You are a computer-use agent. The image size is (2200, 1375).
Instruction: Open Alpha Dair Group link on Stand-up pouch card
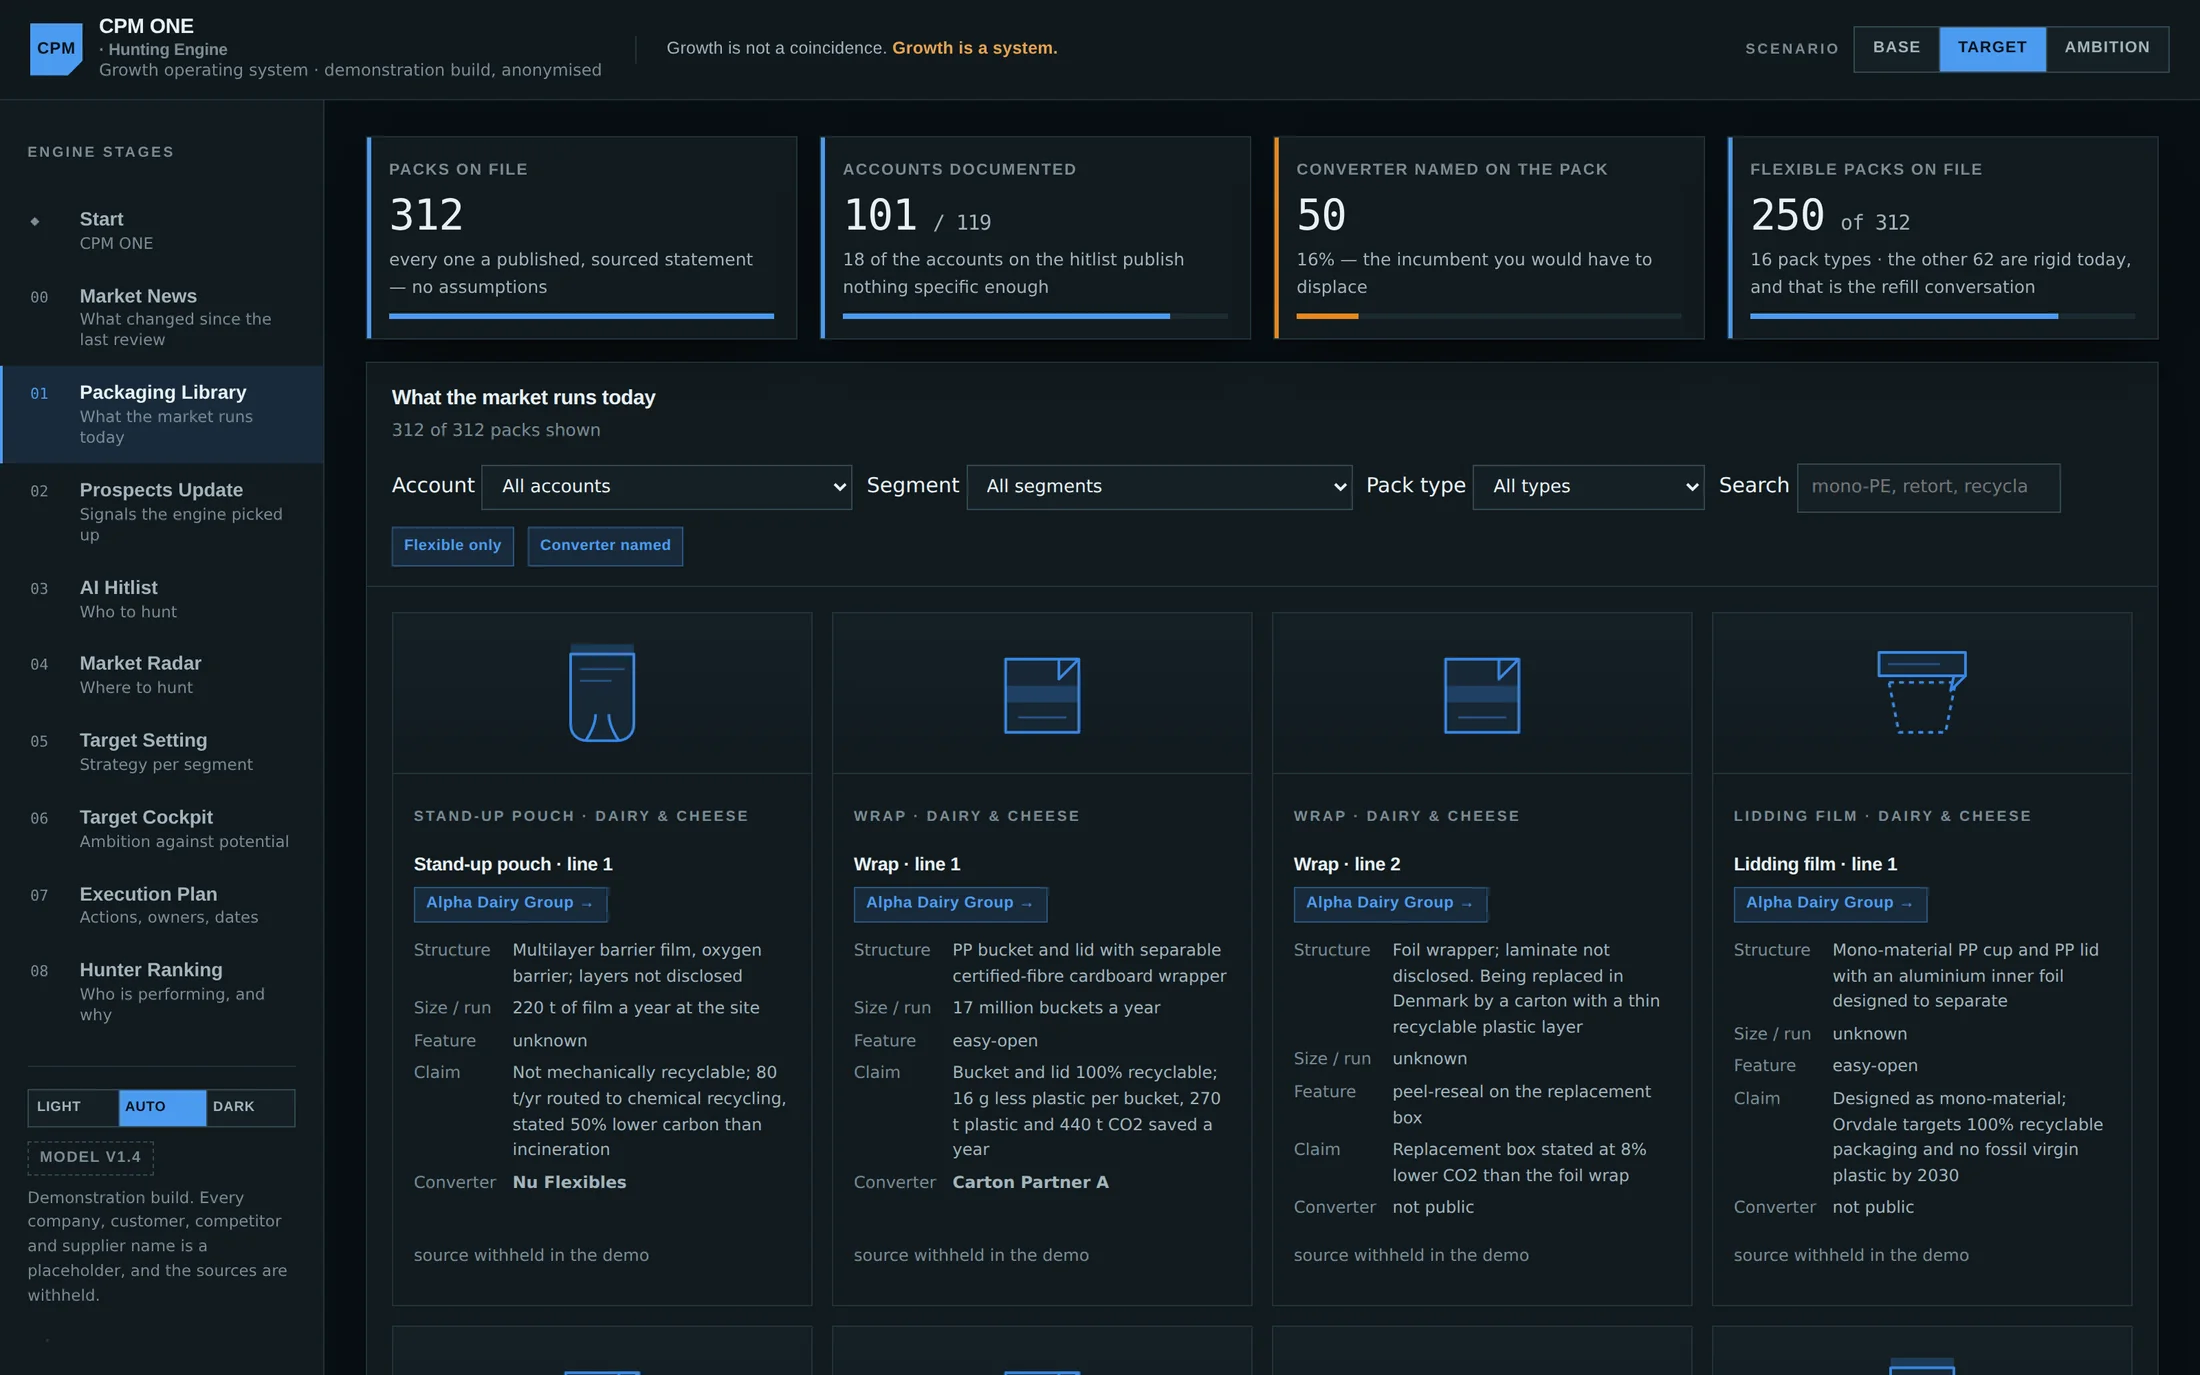510,904
